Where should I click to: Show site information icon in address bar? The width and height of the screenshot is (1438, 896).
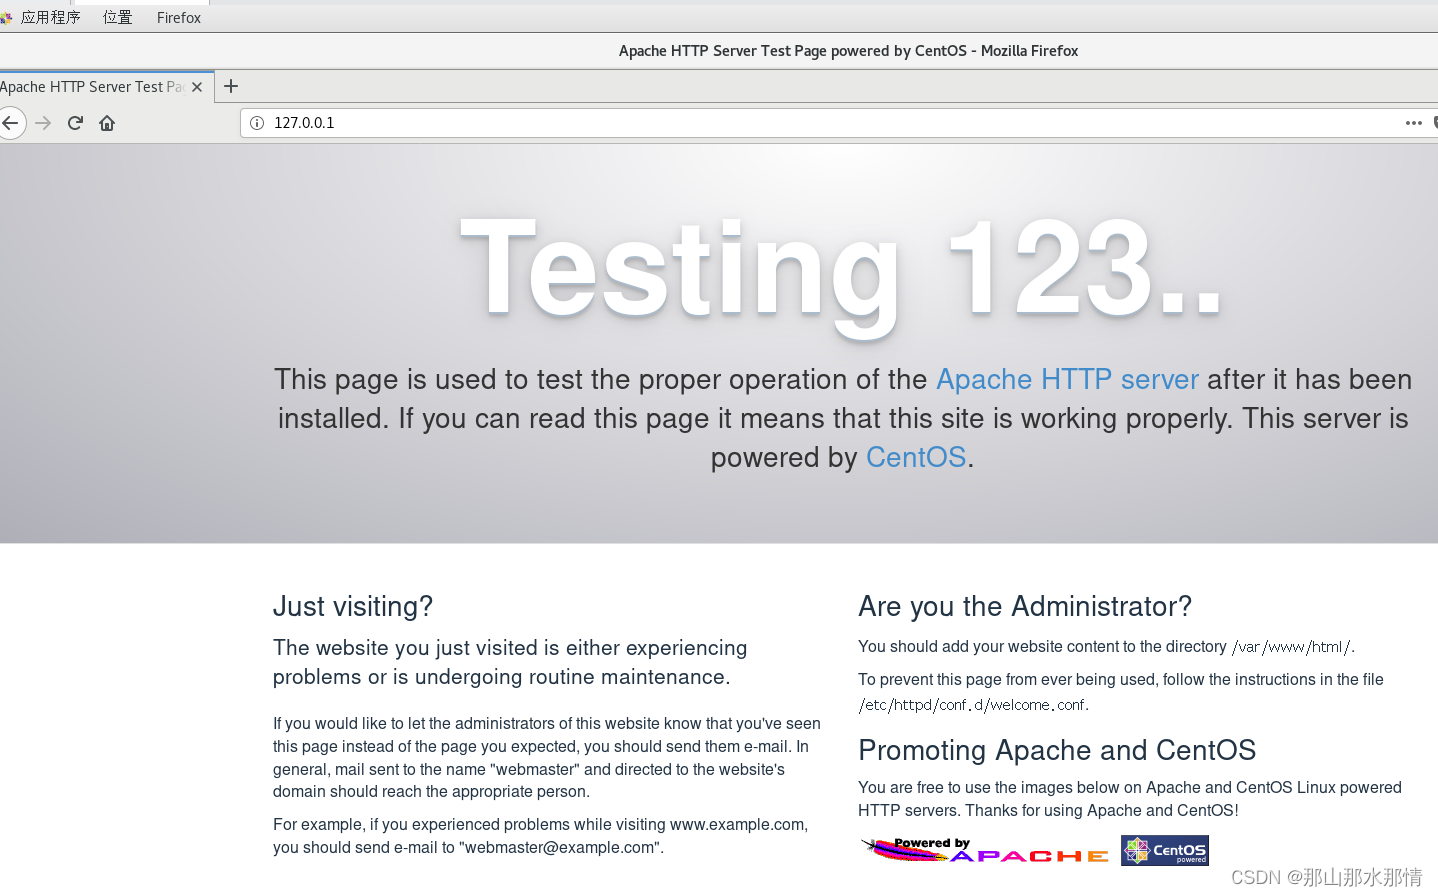(x=257, y=123)
